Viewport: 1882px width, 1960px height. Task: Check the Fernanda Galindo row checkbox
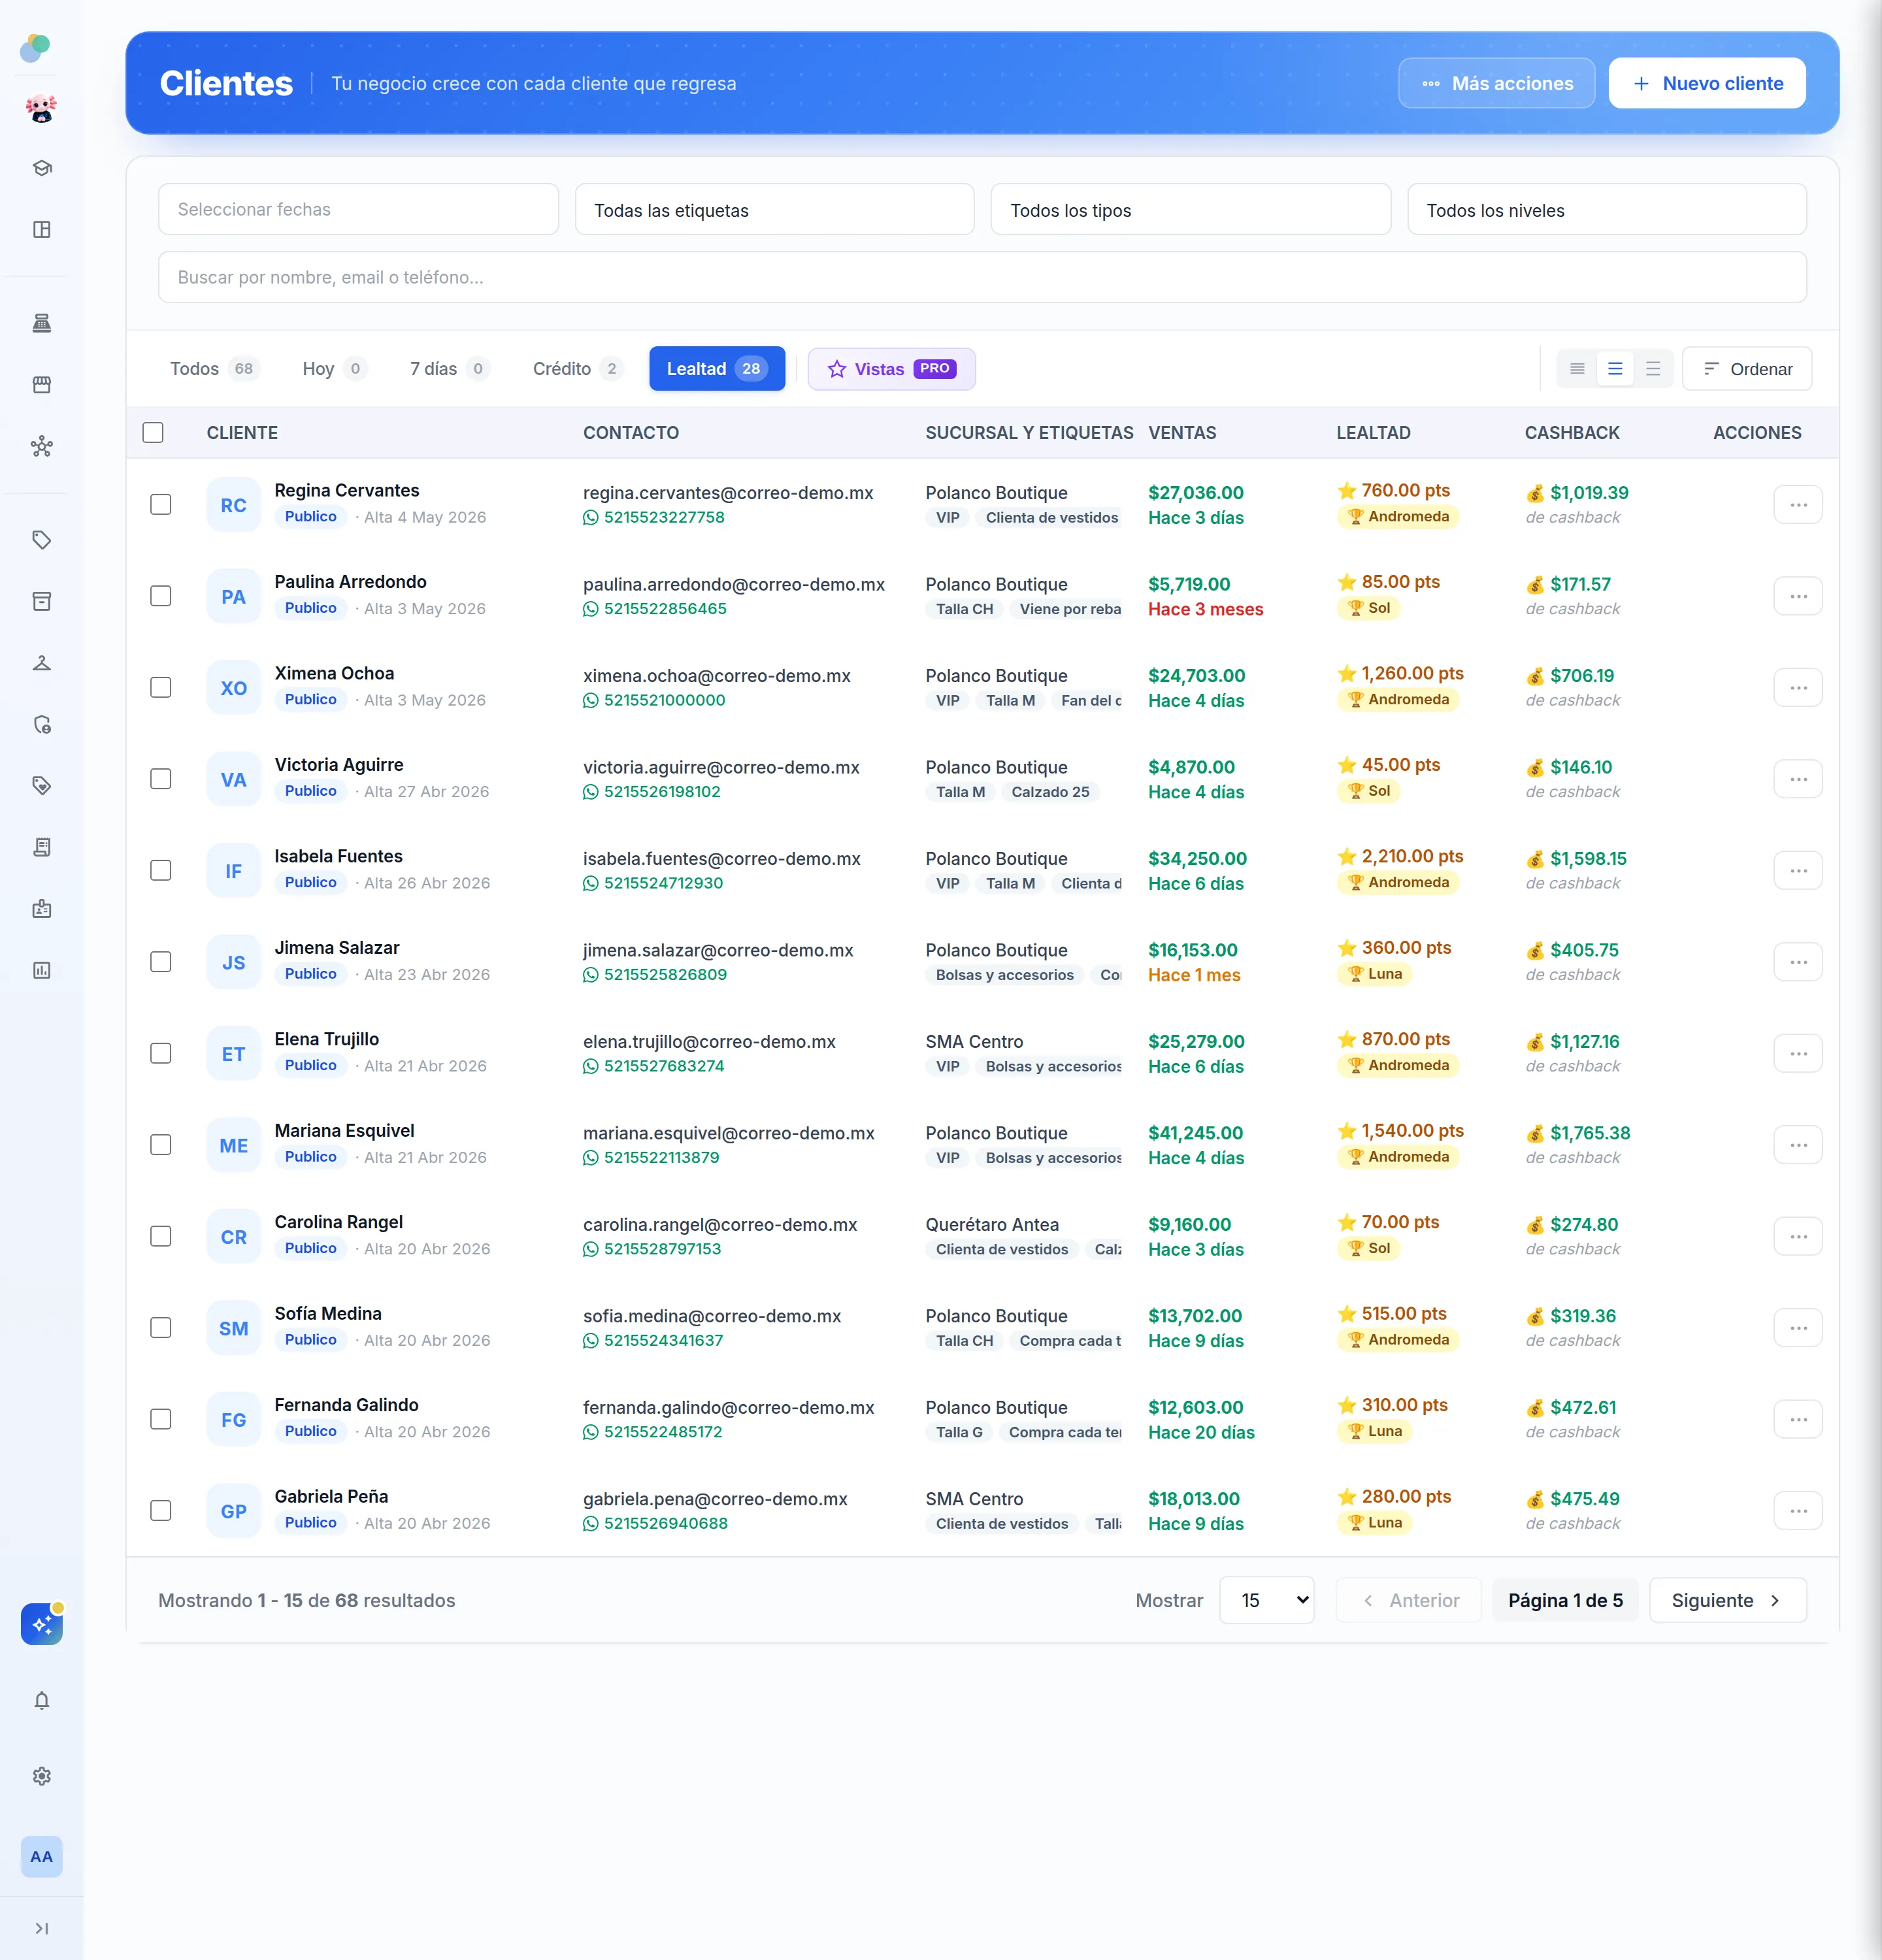pos(161,1419)
